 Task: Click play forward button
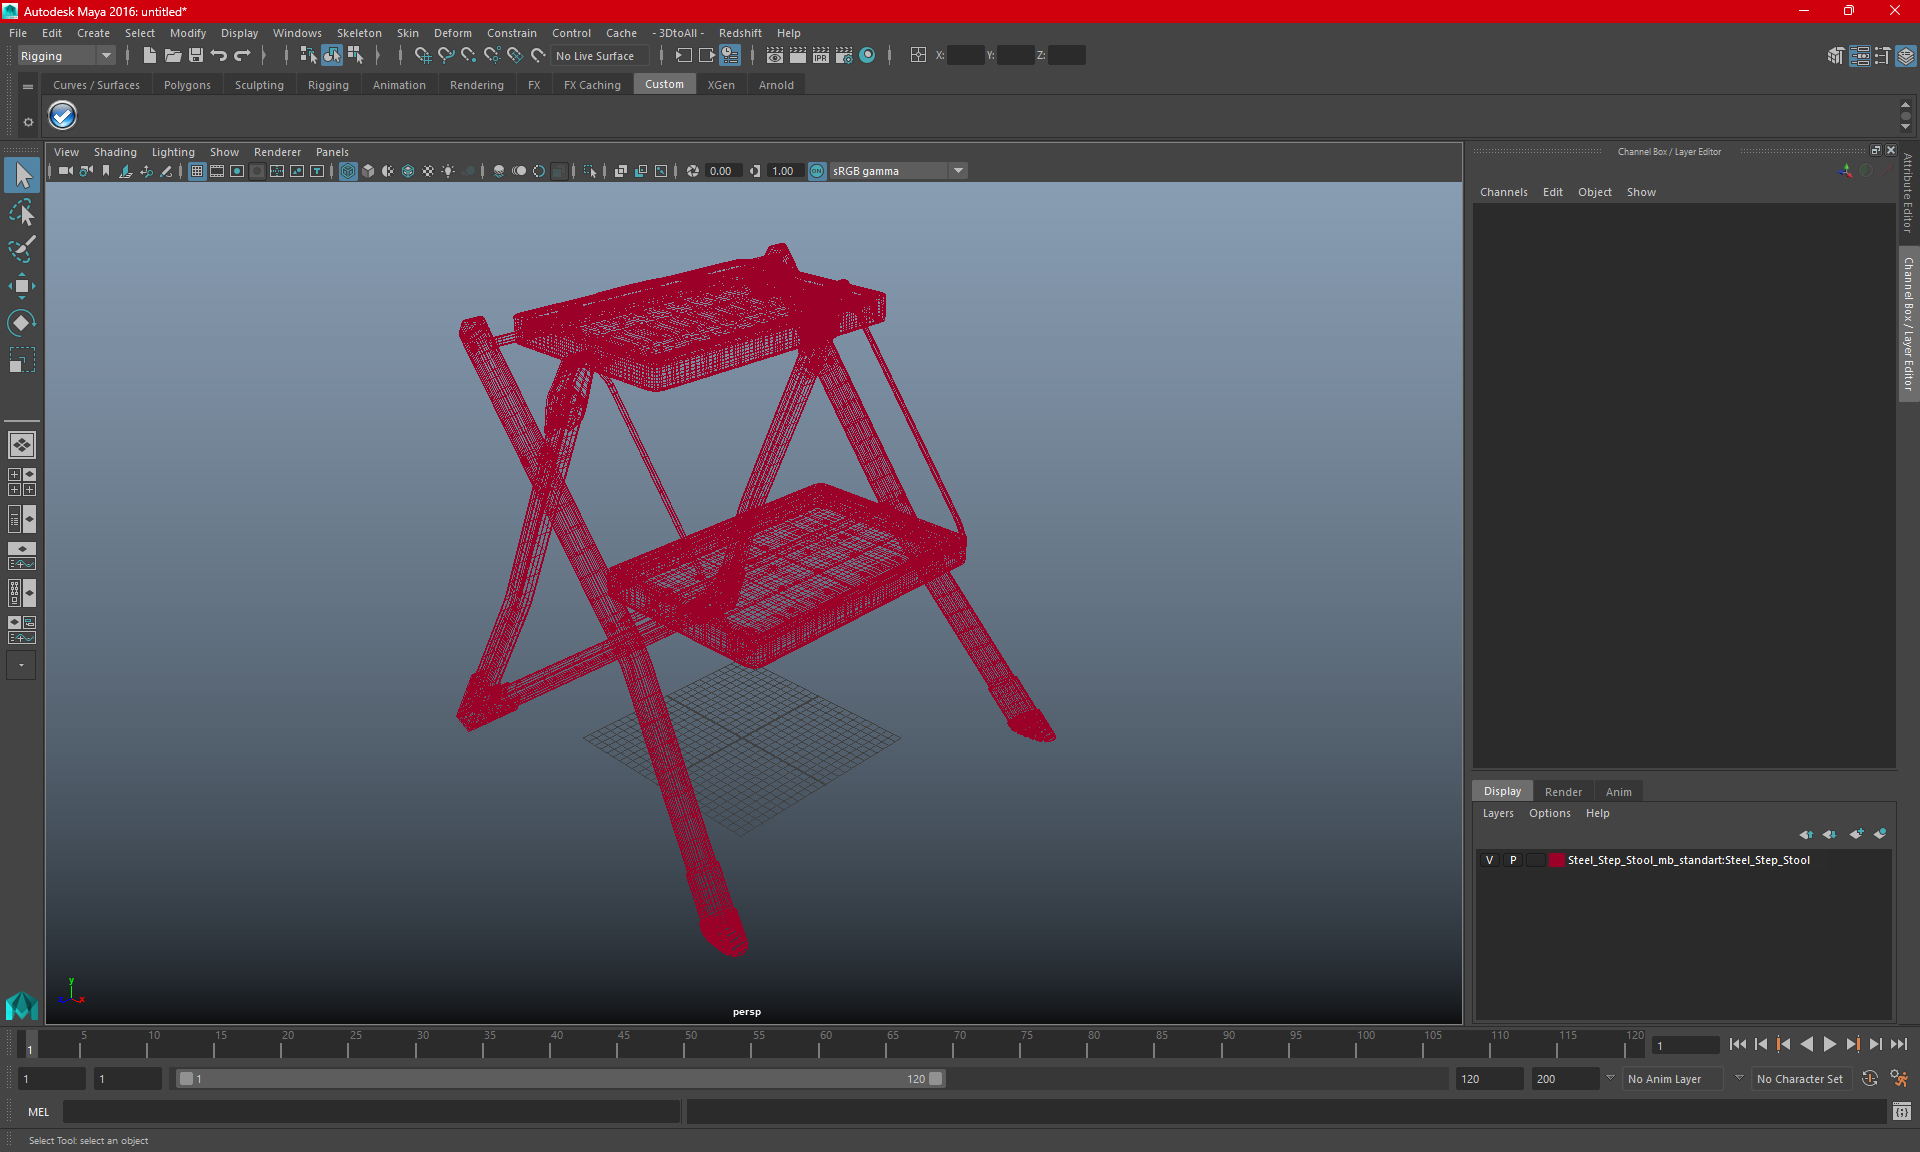click(x=1829, y=1044)
